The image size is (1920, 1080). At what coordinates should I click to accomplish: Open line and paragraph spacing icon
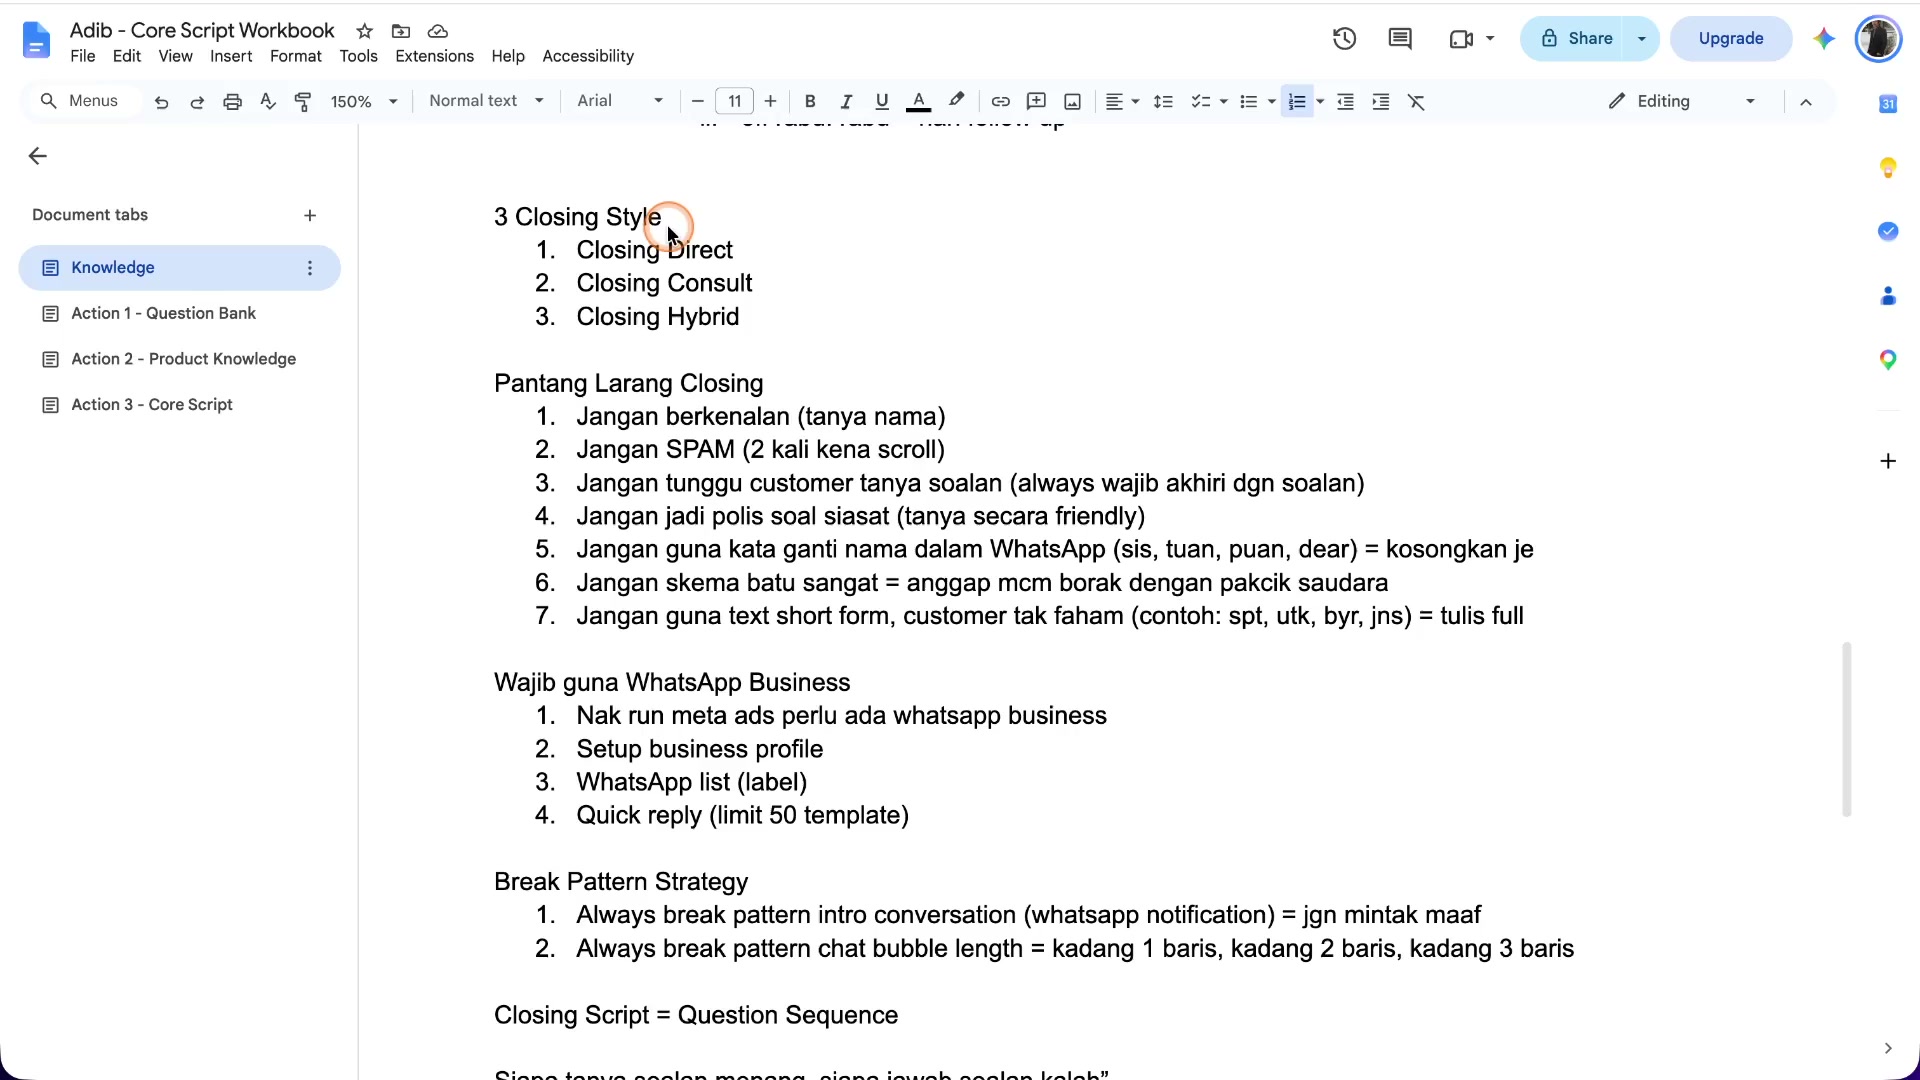tap(1163, 102)
